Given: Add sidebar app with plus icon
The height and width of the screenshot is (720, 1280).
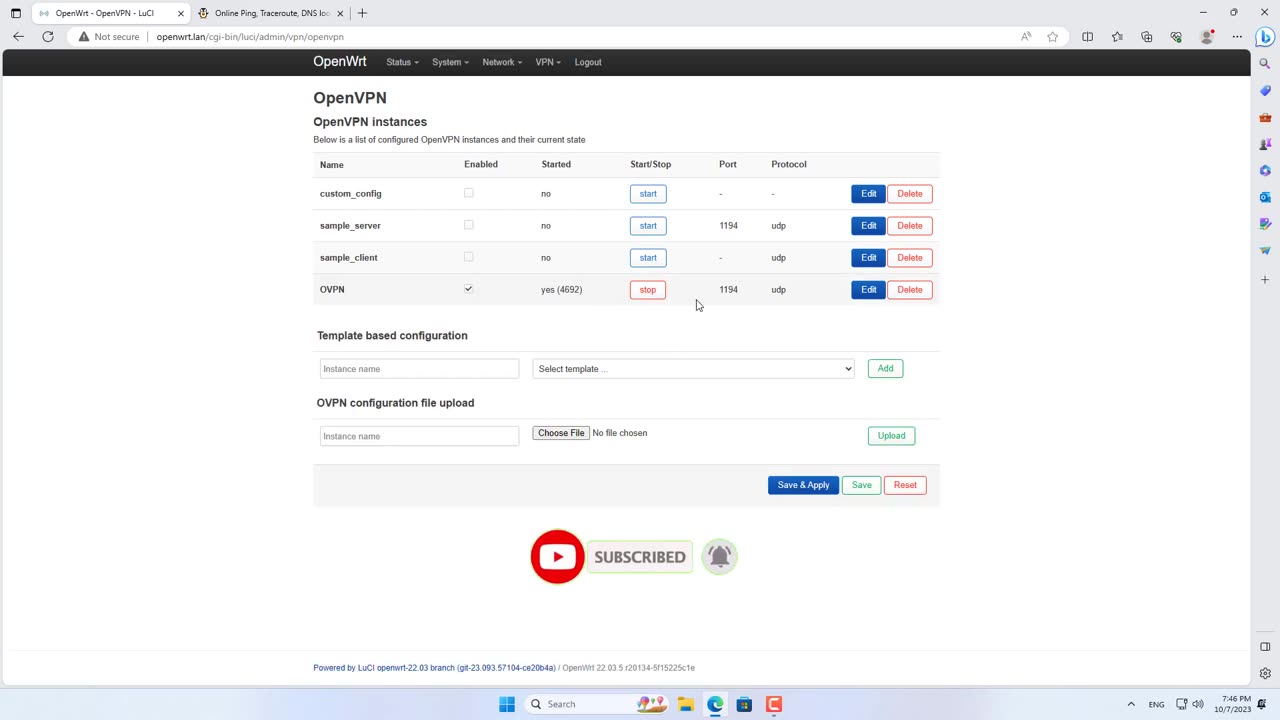Looking at the screenshot, I should click(x=1265, y=279).
